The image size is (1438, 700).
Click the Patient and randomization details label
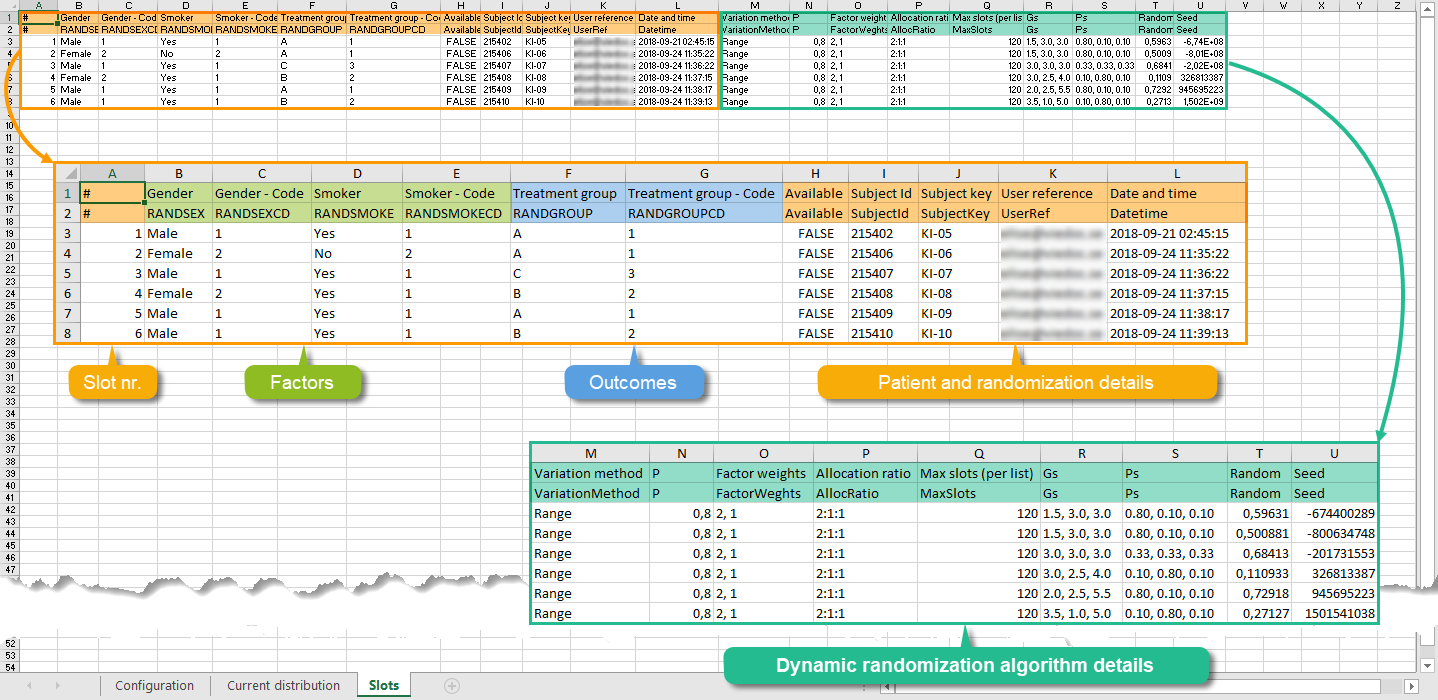1015,382
